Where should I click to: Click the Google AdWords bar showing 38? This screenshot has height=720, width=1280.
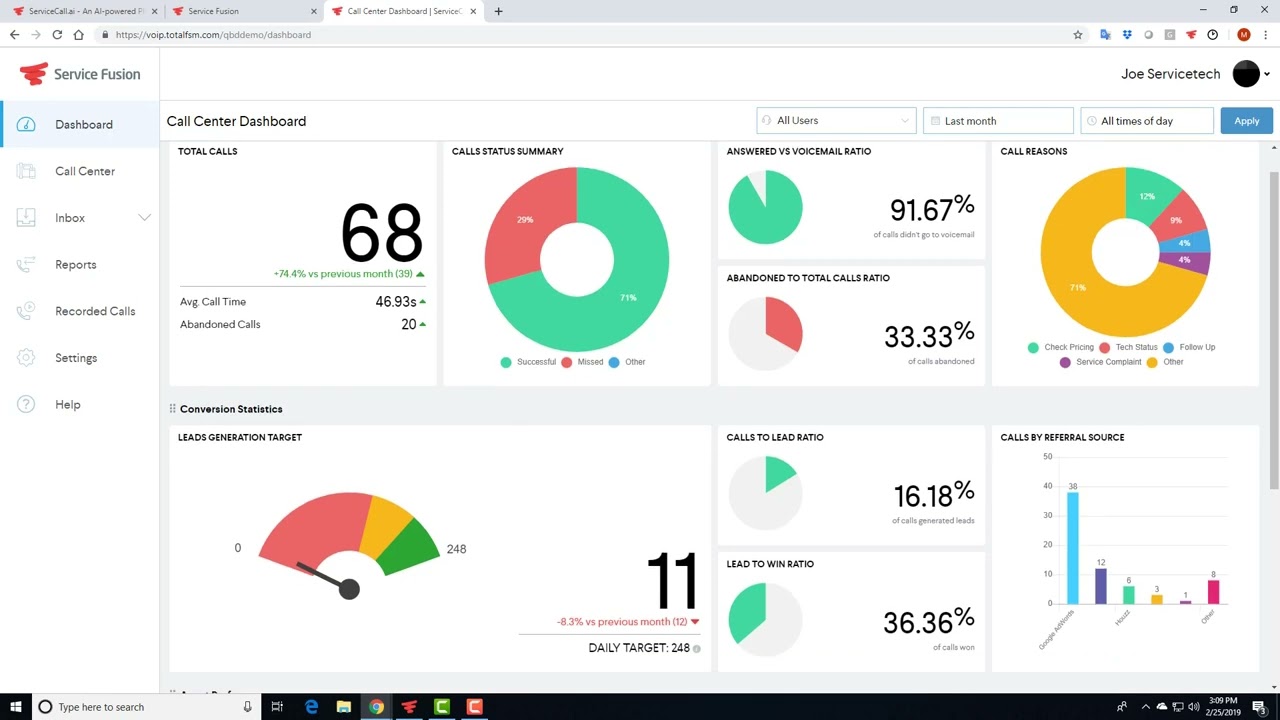click(1072, 548)
